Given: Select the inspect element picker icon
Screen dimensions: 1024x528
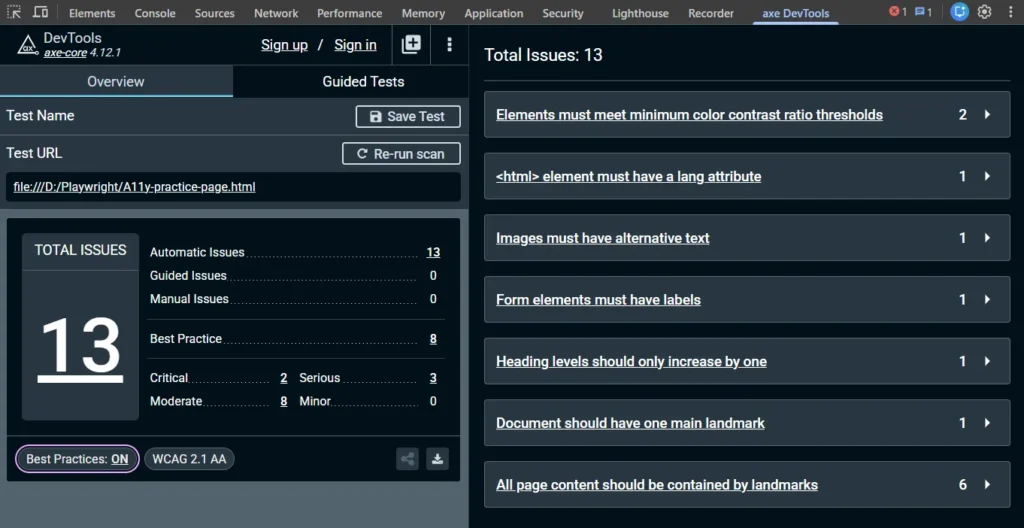Looking at the screenshot, I should click(14, 12).
